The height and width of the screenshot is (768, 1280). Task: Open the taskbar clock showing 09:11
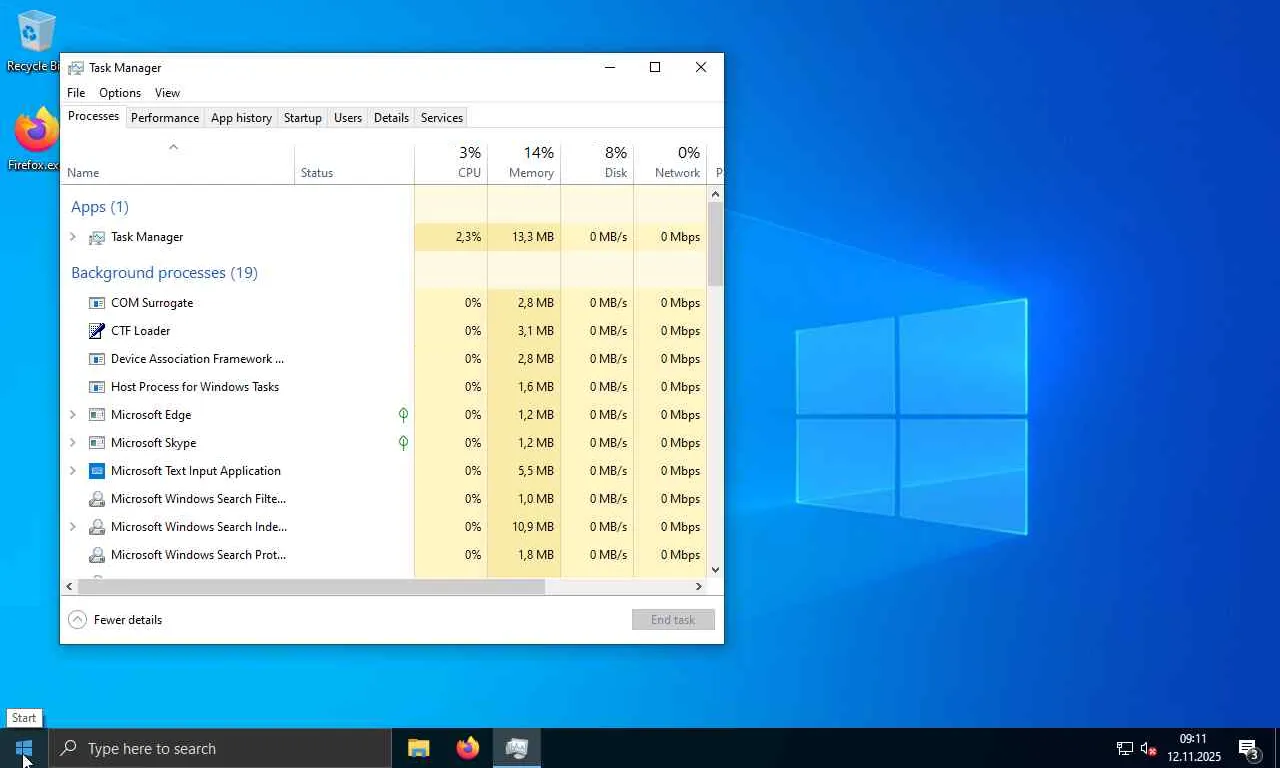point(1194,748)
